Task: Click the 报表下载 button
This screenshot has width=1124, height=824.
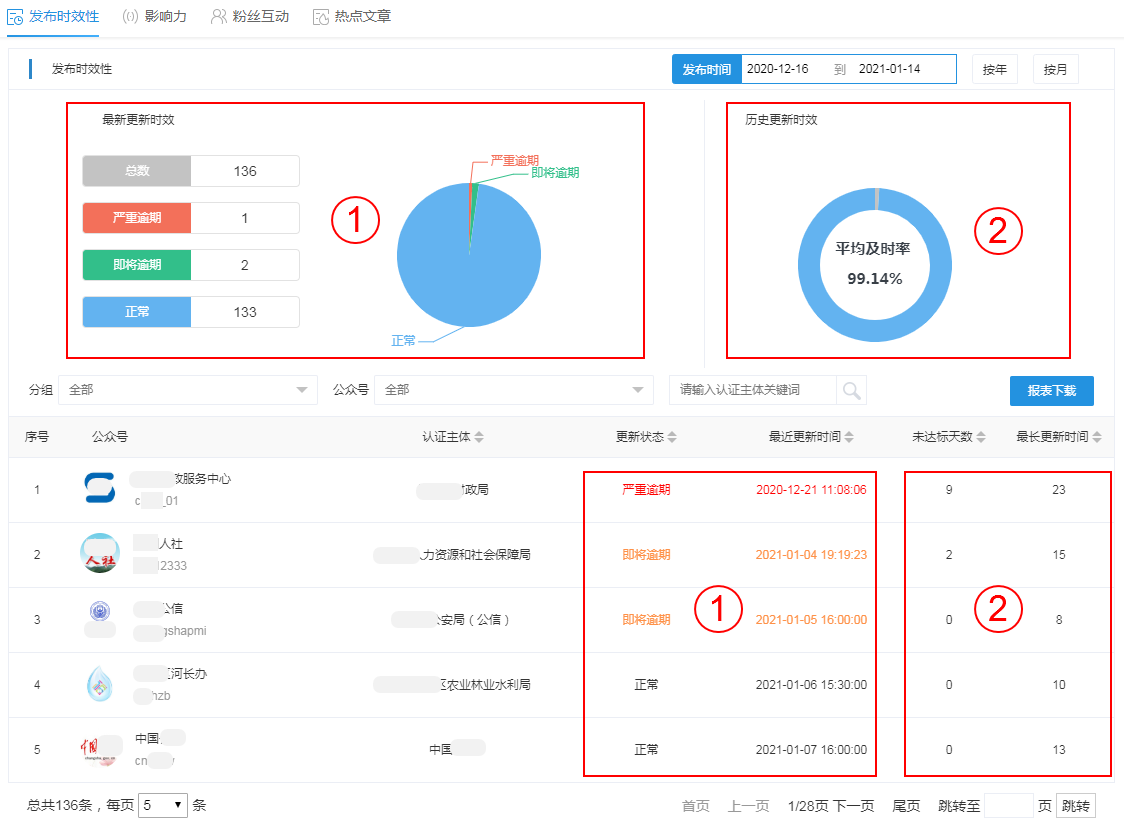Action: tap(1051, 391)
